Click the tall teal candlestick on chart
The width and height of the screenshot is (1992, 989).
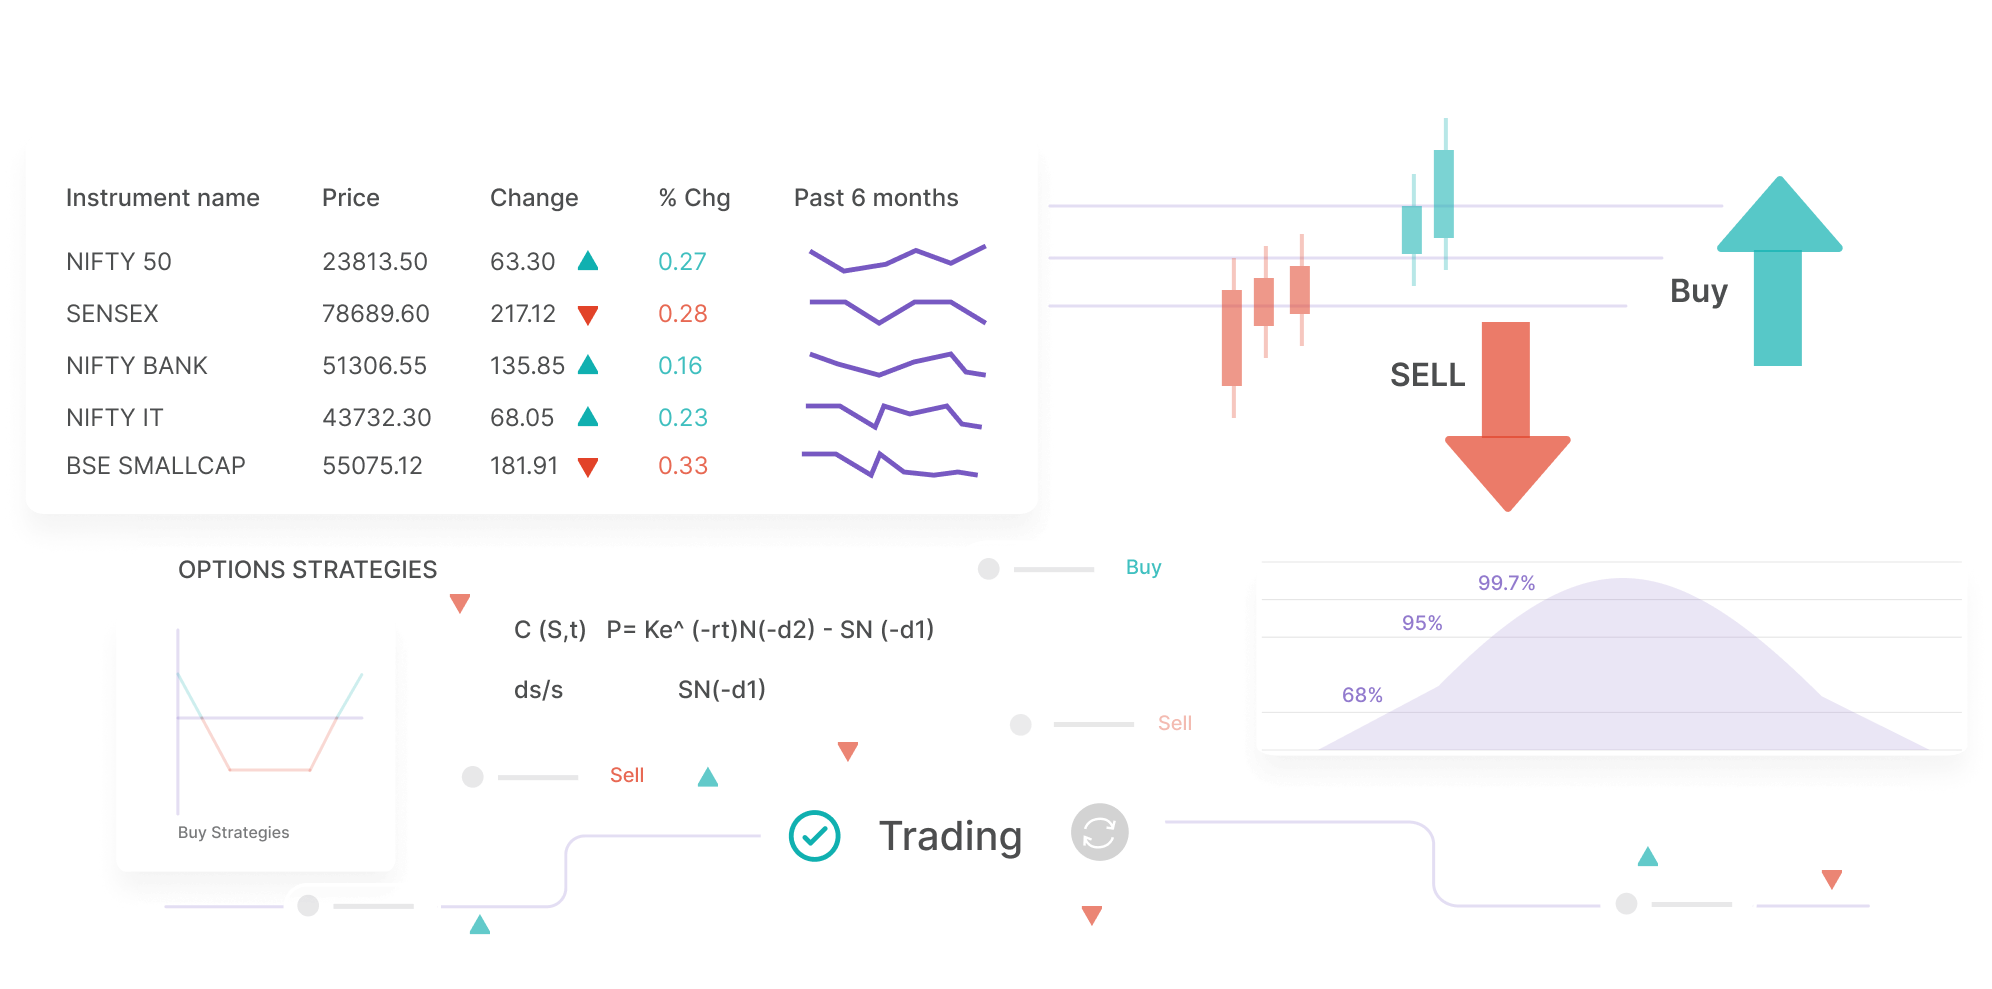click(1443, 193)
